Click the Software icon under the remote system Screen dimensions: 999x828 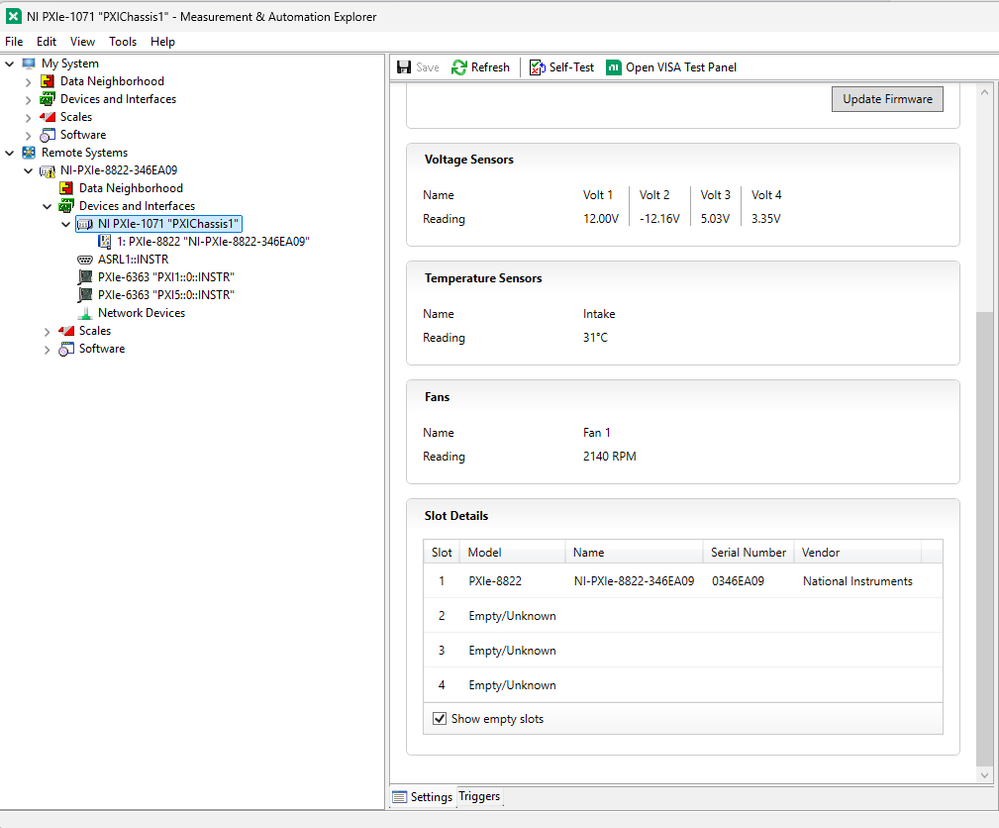pos(66,349)
